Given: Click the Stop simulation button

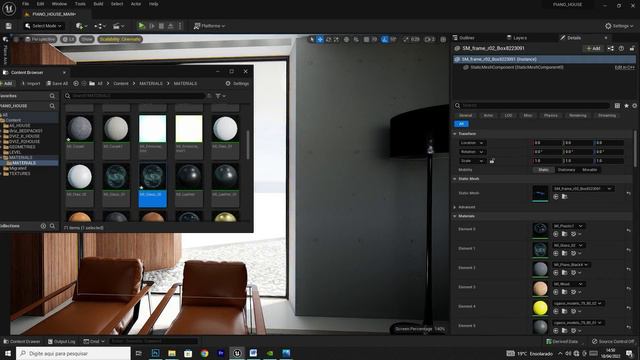Looking at the screenshot, I should [x=161, y=26].
